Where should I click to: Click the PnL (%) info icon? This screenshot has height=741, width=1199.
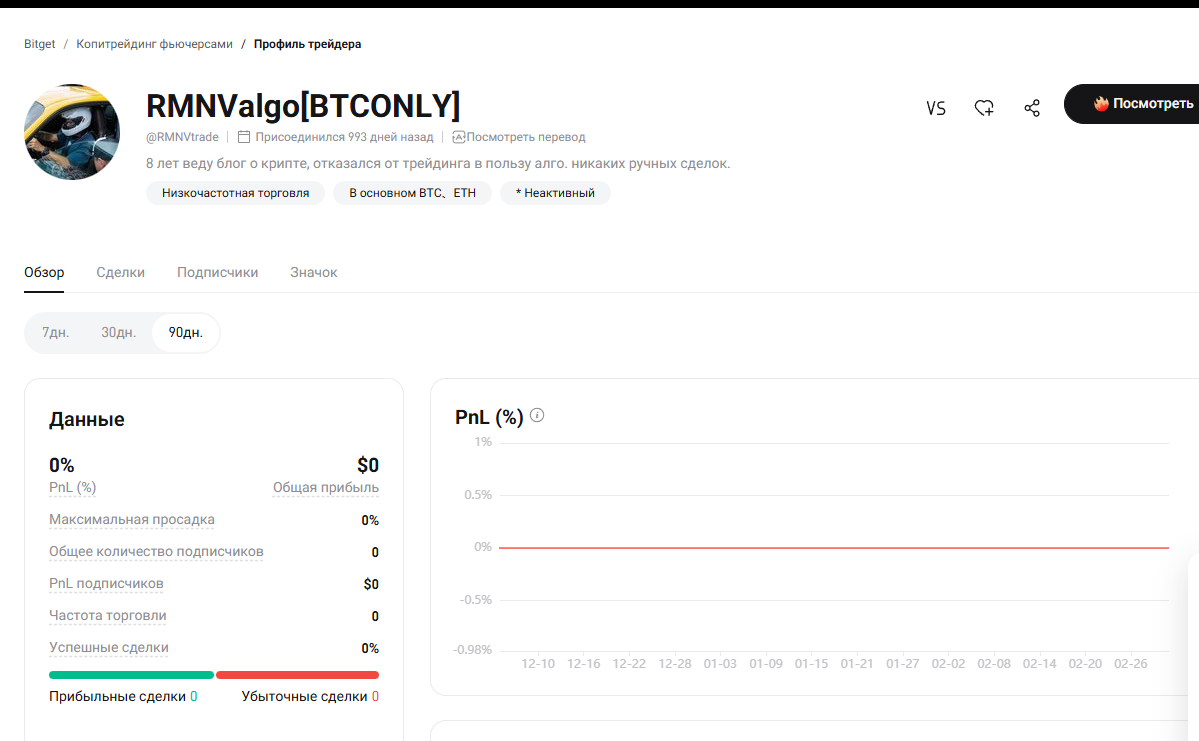[538, 415]
